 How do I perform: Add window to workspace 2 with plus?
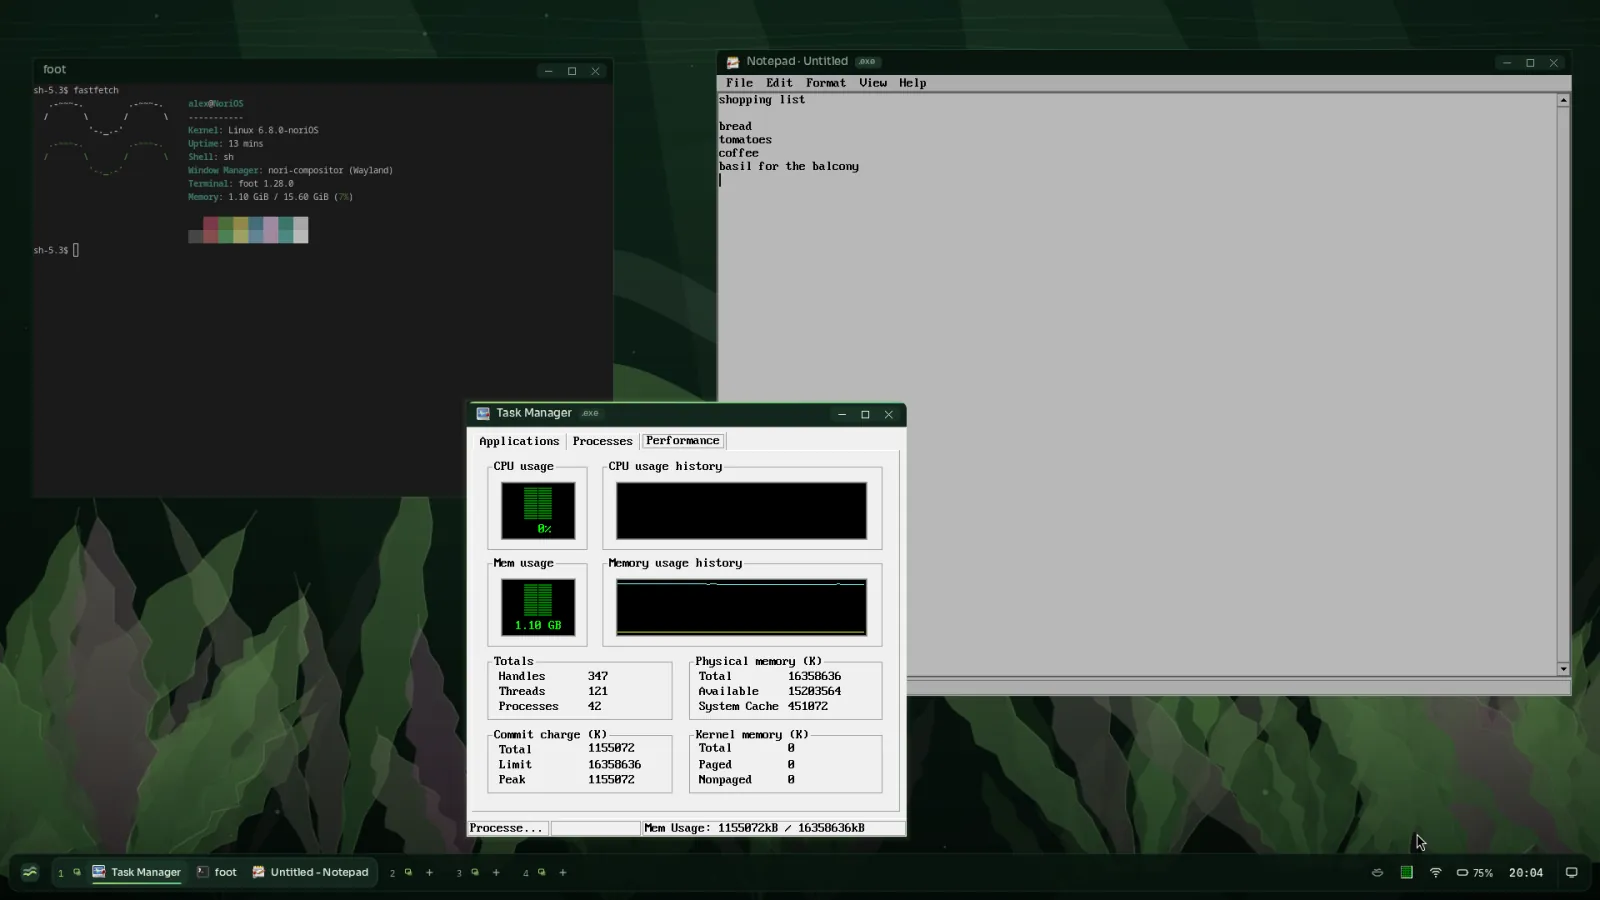(430, 872)
